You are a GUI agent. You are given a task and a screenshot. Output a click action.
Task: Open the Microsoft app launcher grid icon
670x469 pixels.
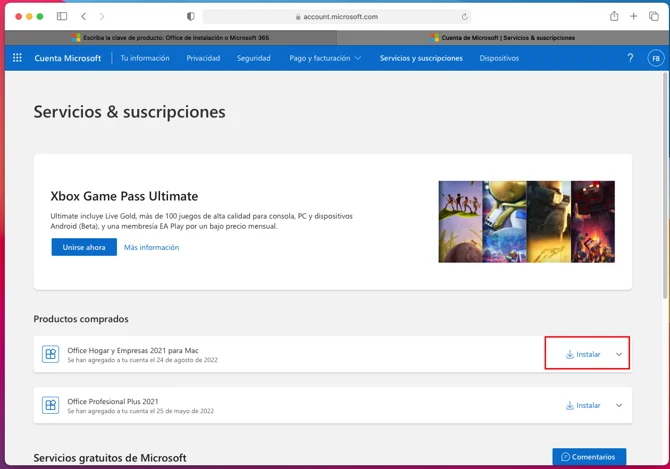pyautogui.click(x=17, y=58)
